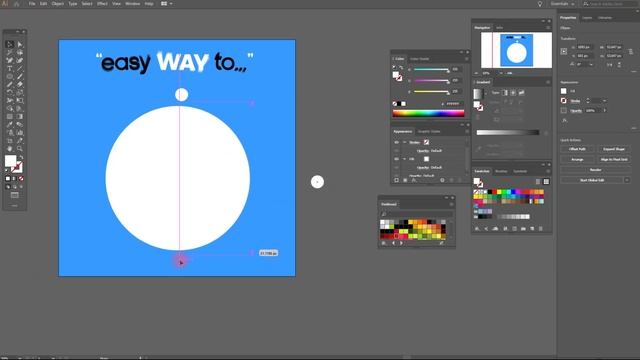Screen dimensions: 640x360
Task: Expand the Fill row in Appearance
Action: point(404,159)
